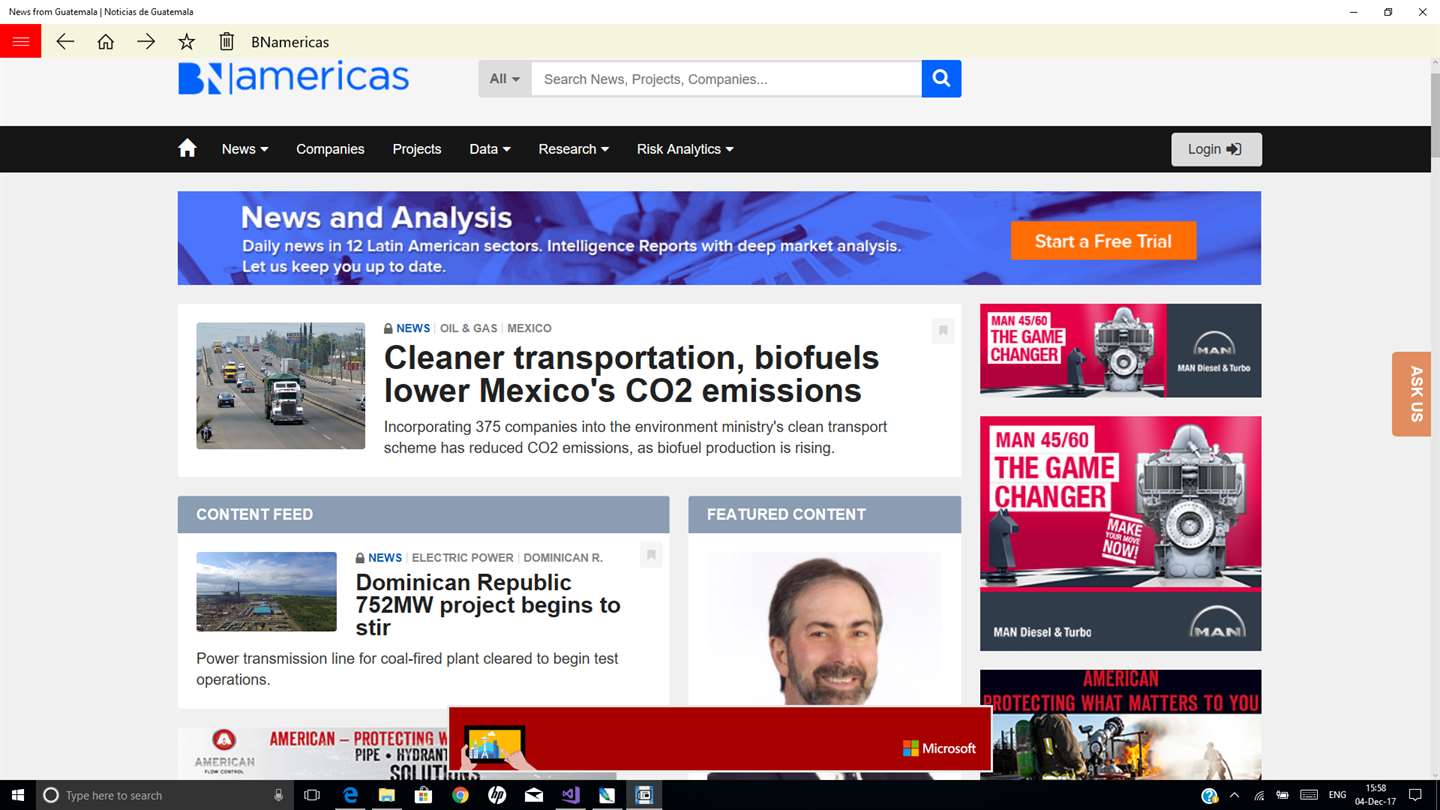Screen dimensions: 1440x810
Task: Open the Cleaner transportation biofuels headline
Action: point(631,374)
